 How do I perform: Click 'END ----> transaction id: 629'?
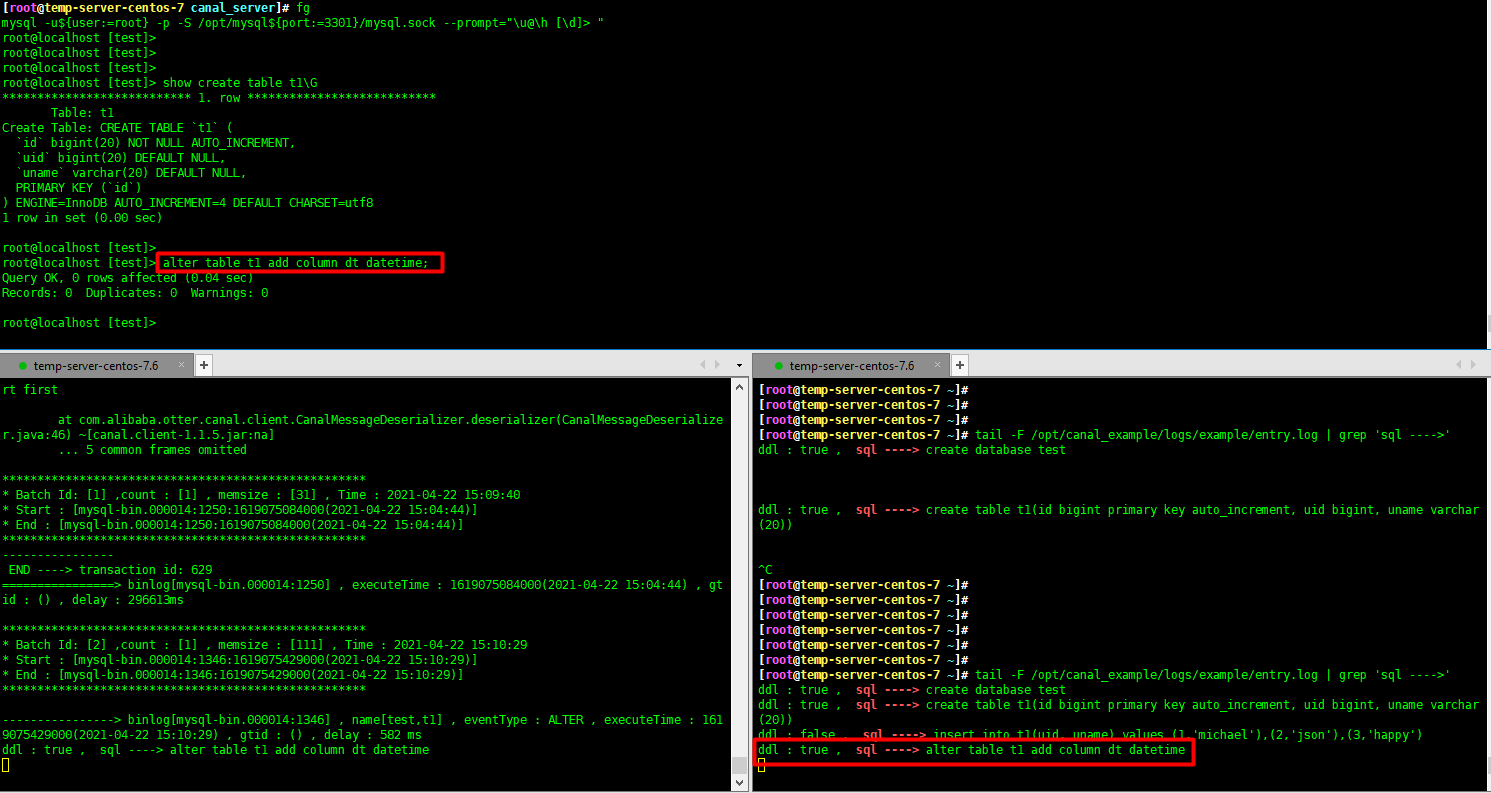110,570
